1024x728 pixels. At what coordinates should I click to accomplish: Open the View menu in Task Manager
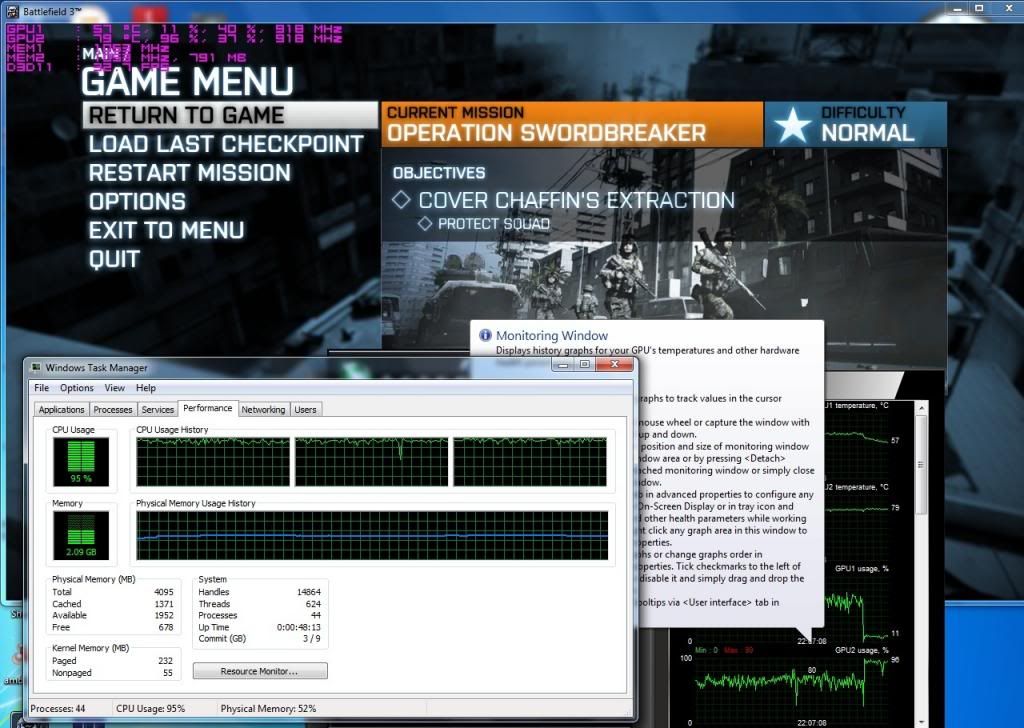pos(115,388)
